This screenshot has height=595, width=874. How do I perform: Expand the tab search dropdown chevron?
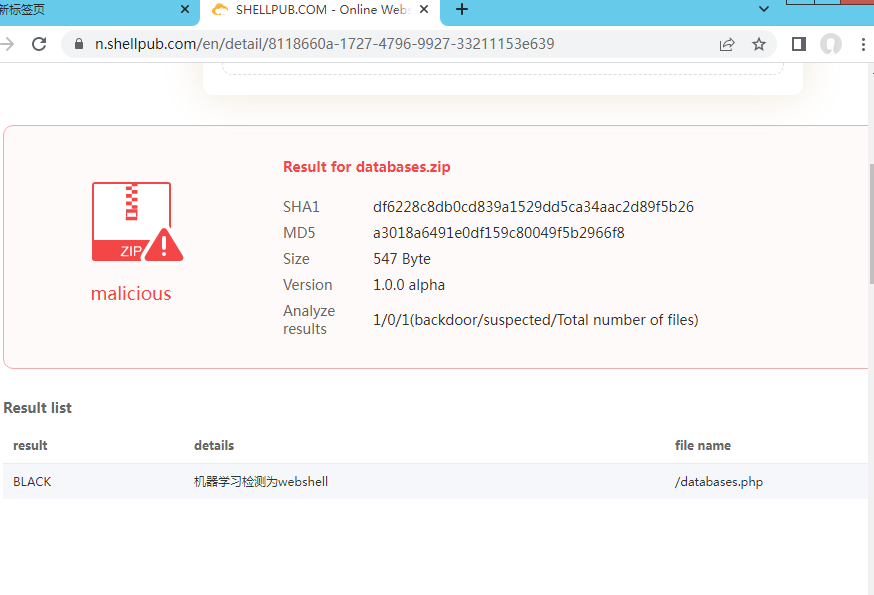[765, 10]
